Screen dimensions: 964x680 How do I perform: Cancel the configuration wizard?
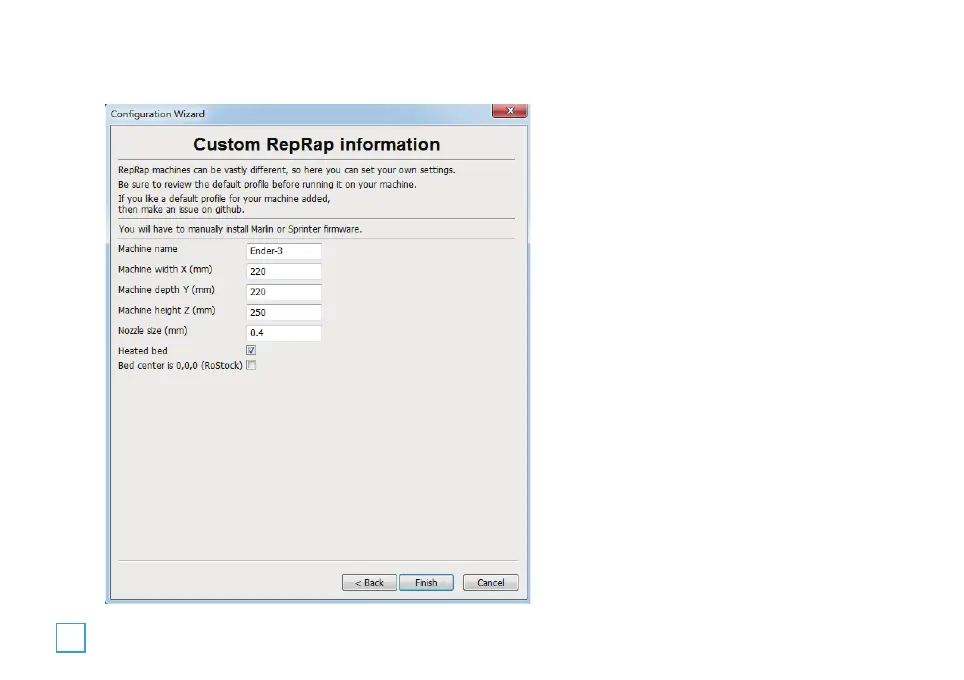490,583
